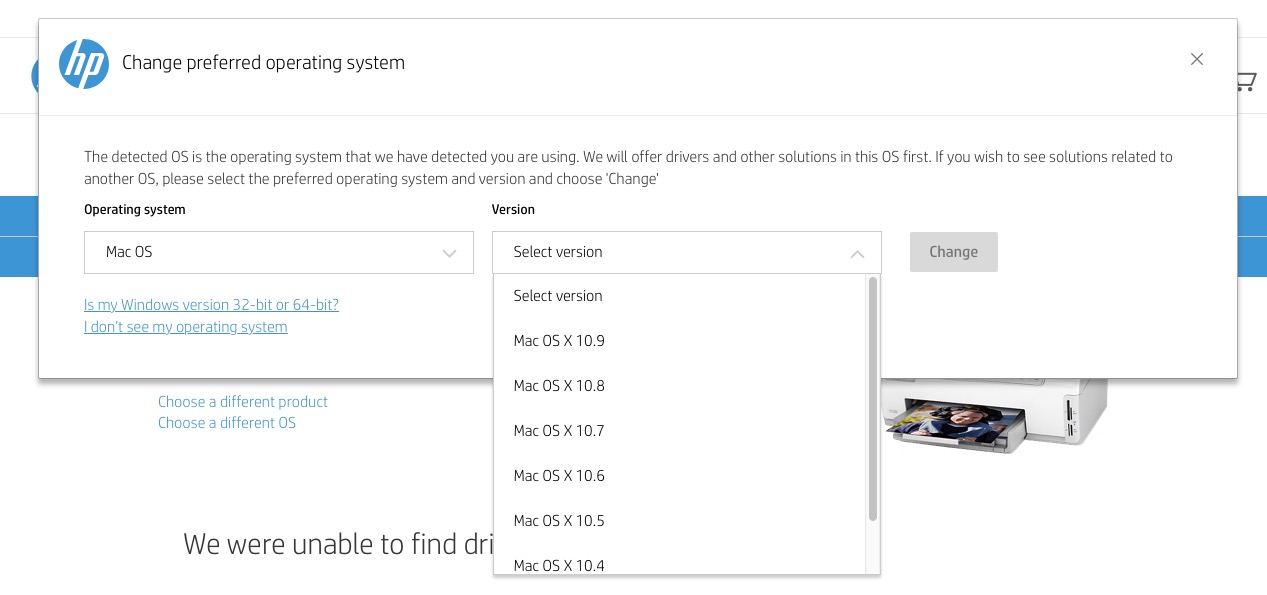Select Mac OS X 10.5 option
Screen dimensions: 1267x595
point(559,521)
